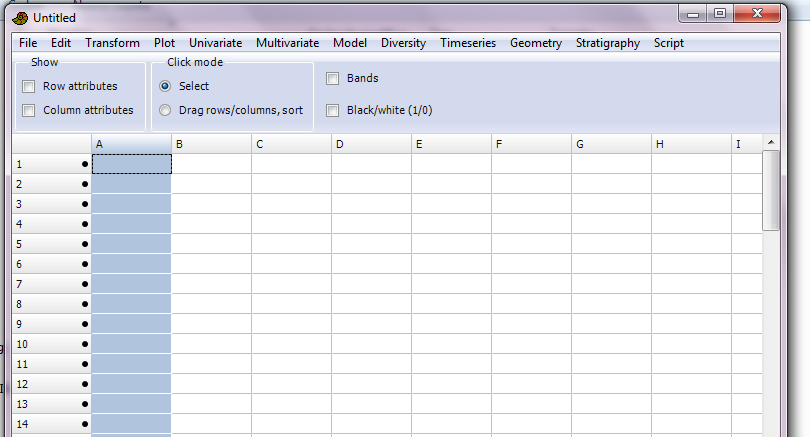Select the row 5 header
Viewport: 810px width, 437px height.
[x=50, y=244]
